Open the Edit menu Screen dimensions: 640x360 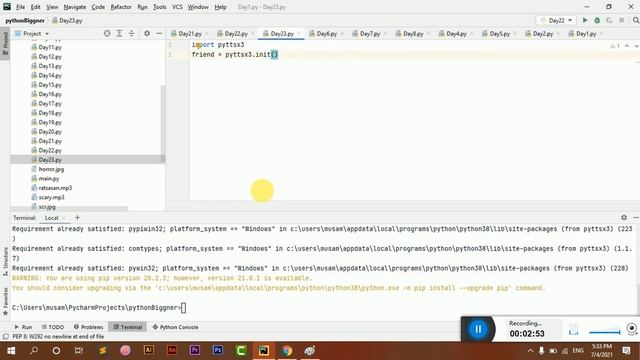point(36,7)
